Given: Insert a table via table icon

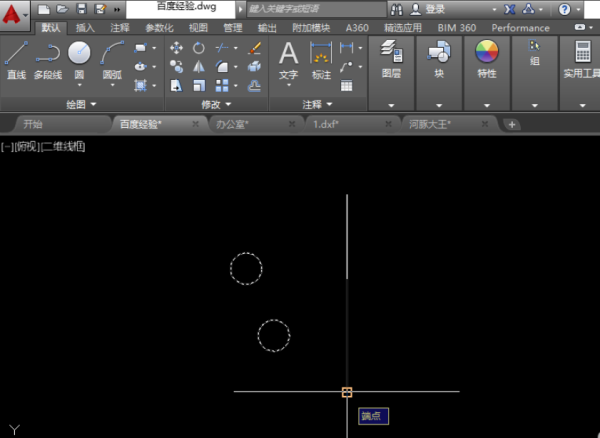Looking at the screenshot, I should pyautogui.click(x=346, y=86).
